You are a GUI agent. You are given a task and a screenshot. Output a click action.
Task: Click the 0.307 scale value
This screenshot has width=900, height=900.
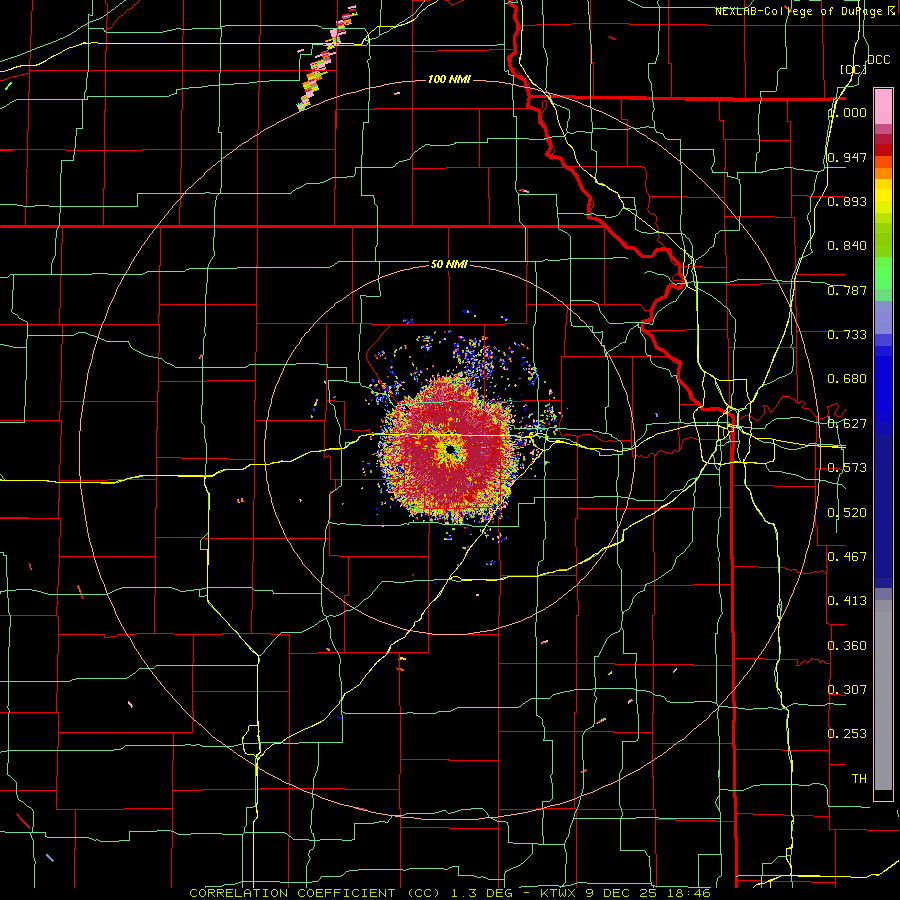point(847,689)
